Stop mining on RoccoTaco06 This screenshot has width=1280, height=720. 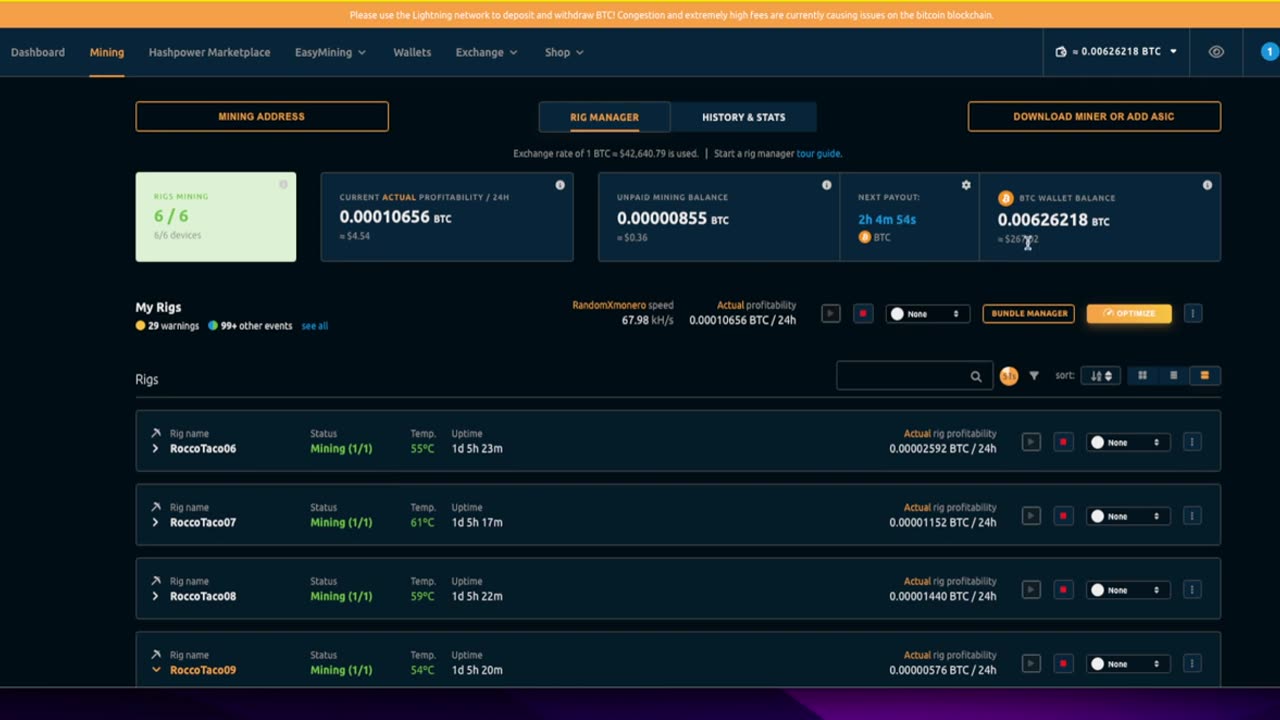[1063, 442]
